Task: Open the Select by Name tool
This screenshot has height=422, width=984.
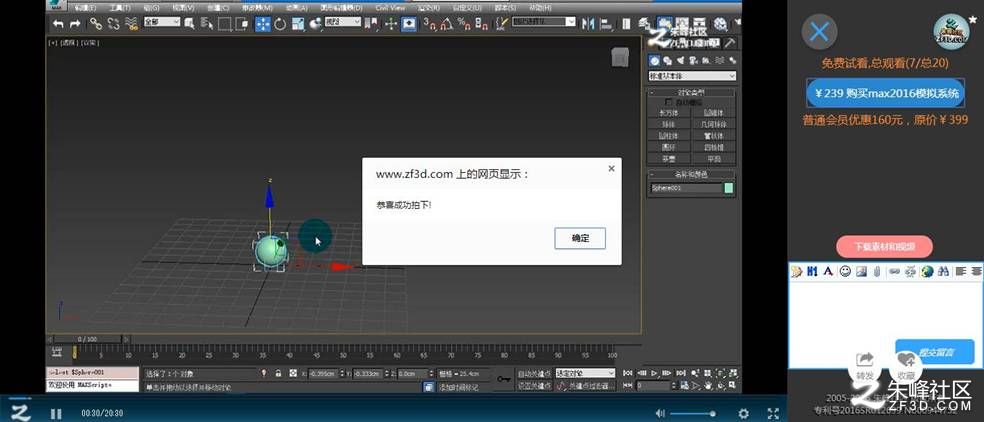Action: 207,24
